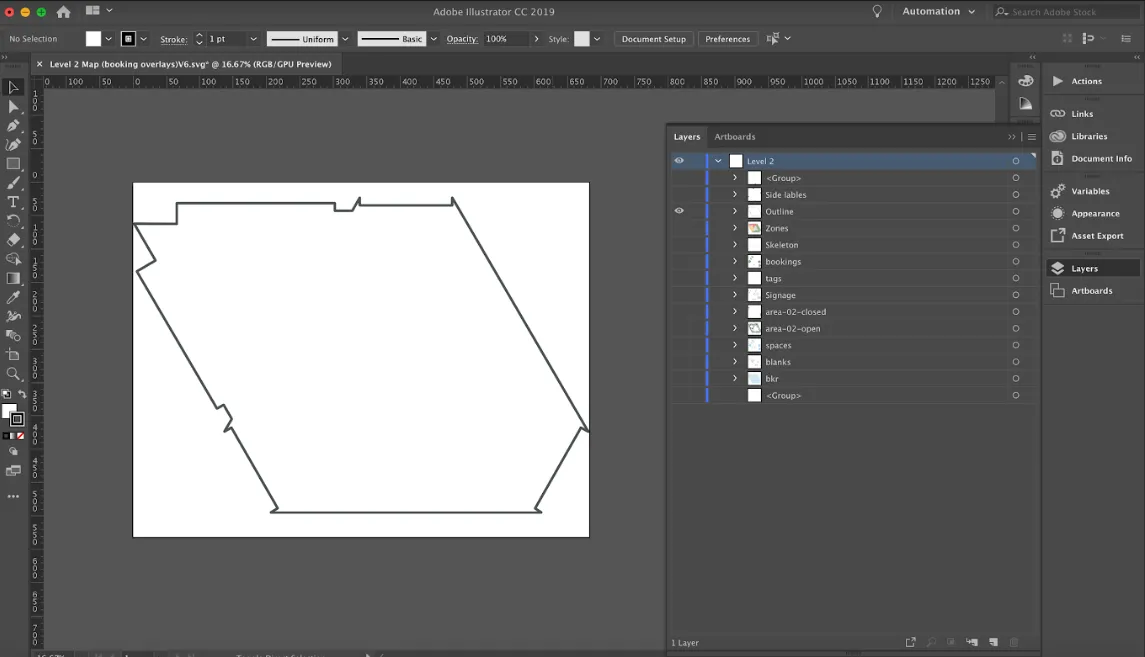1145x657 pixels.
Task: Open the stroke weight dropdown
Action: [253, 39]
